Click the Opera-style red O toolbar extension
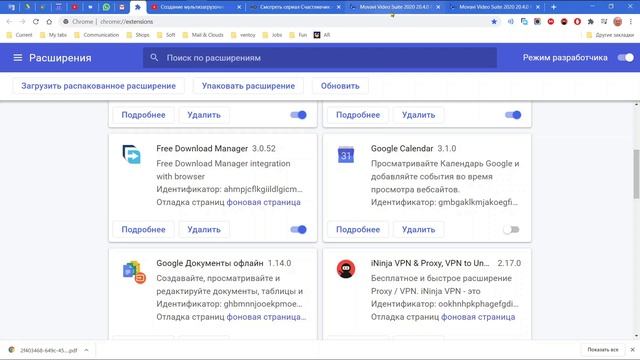640x360 pixels. [577, 22]
